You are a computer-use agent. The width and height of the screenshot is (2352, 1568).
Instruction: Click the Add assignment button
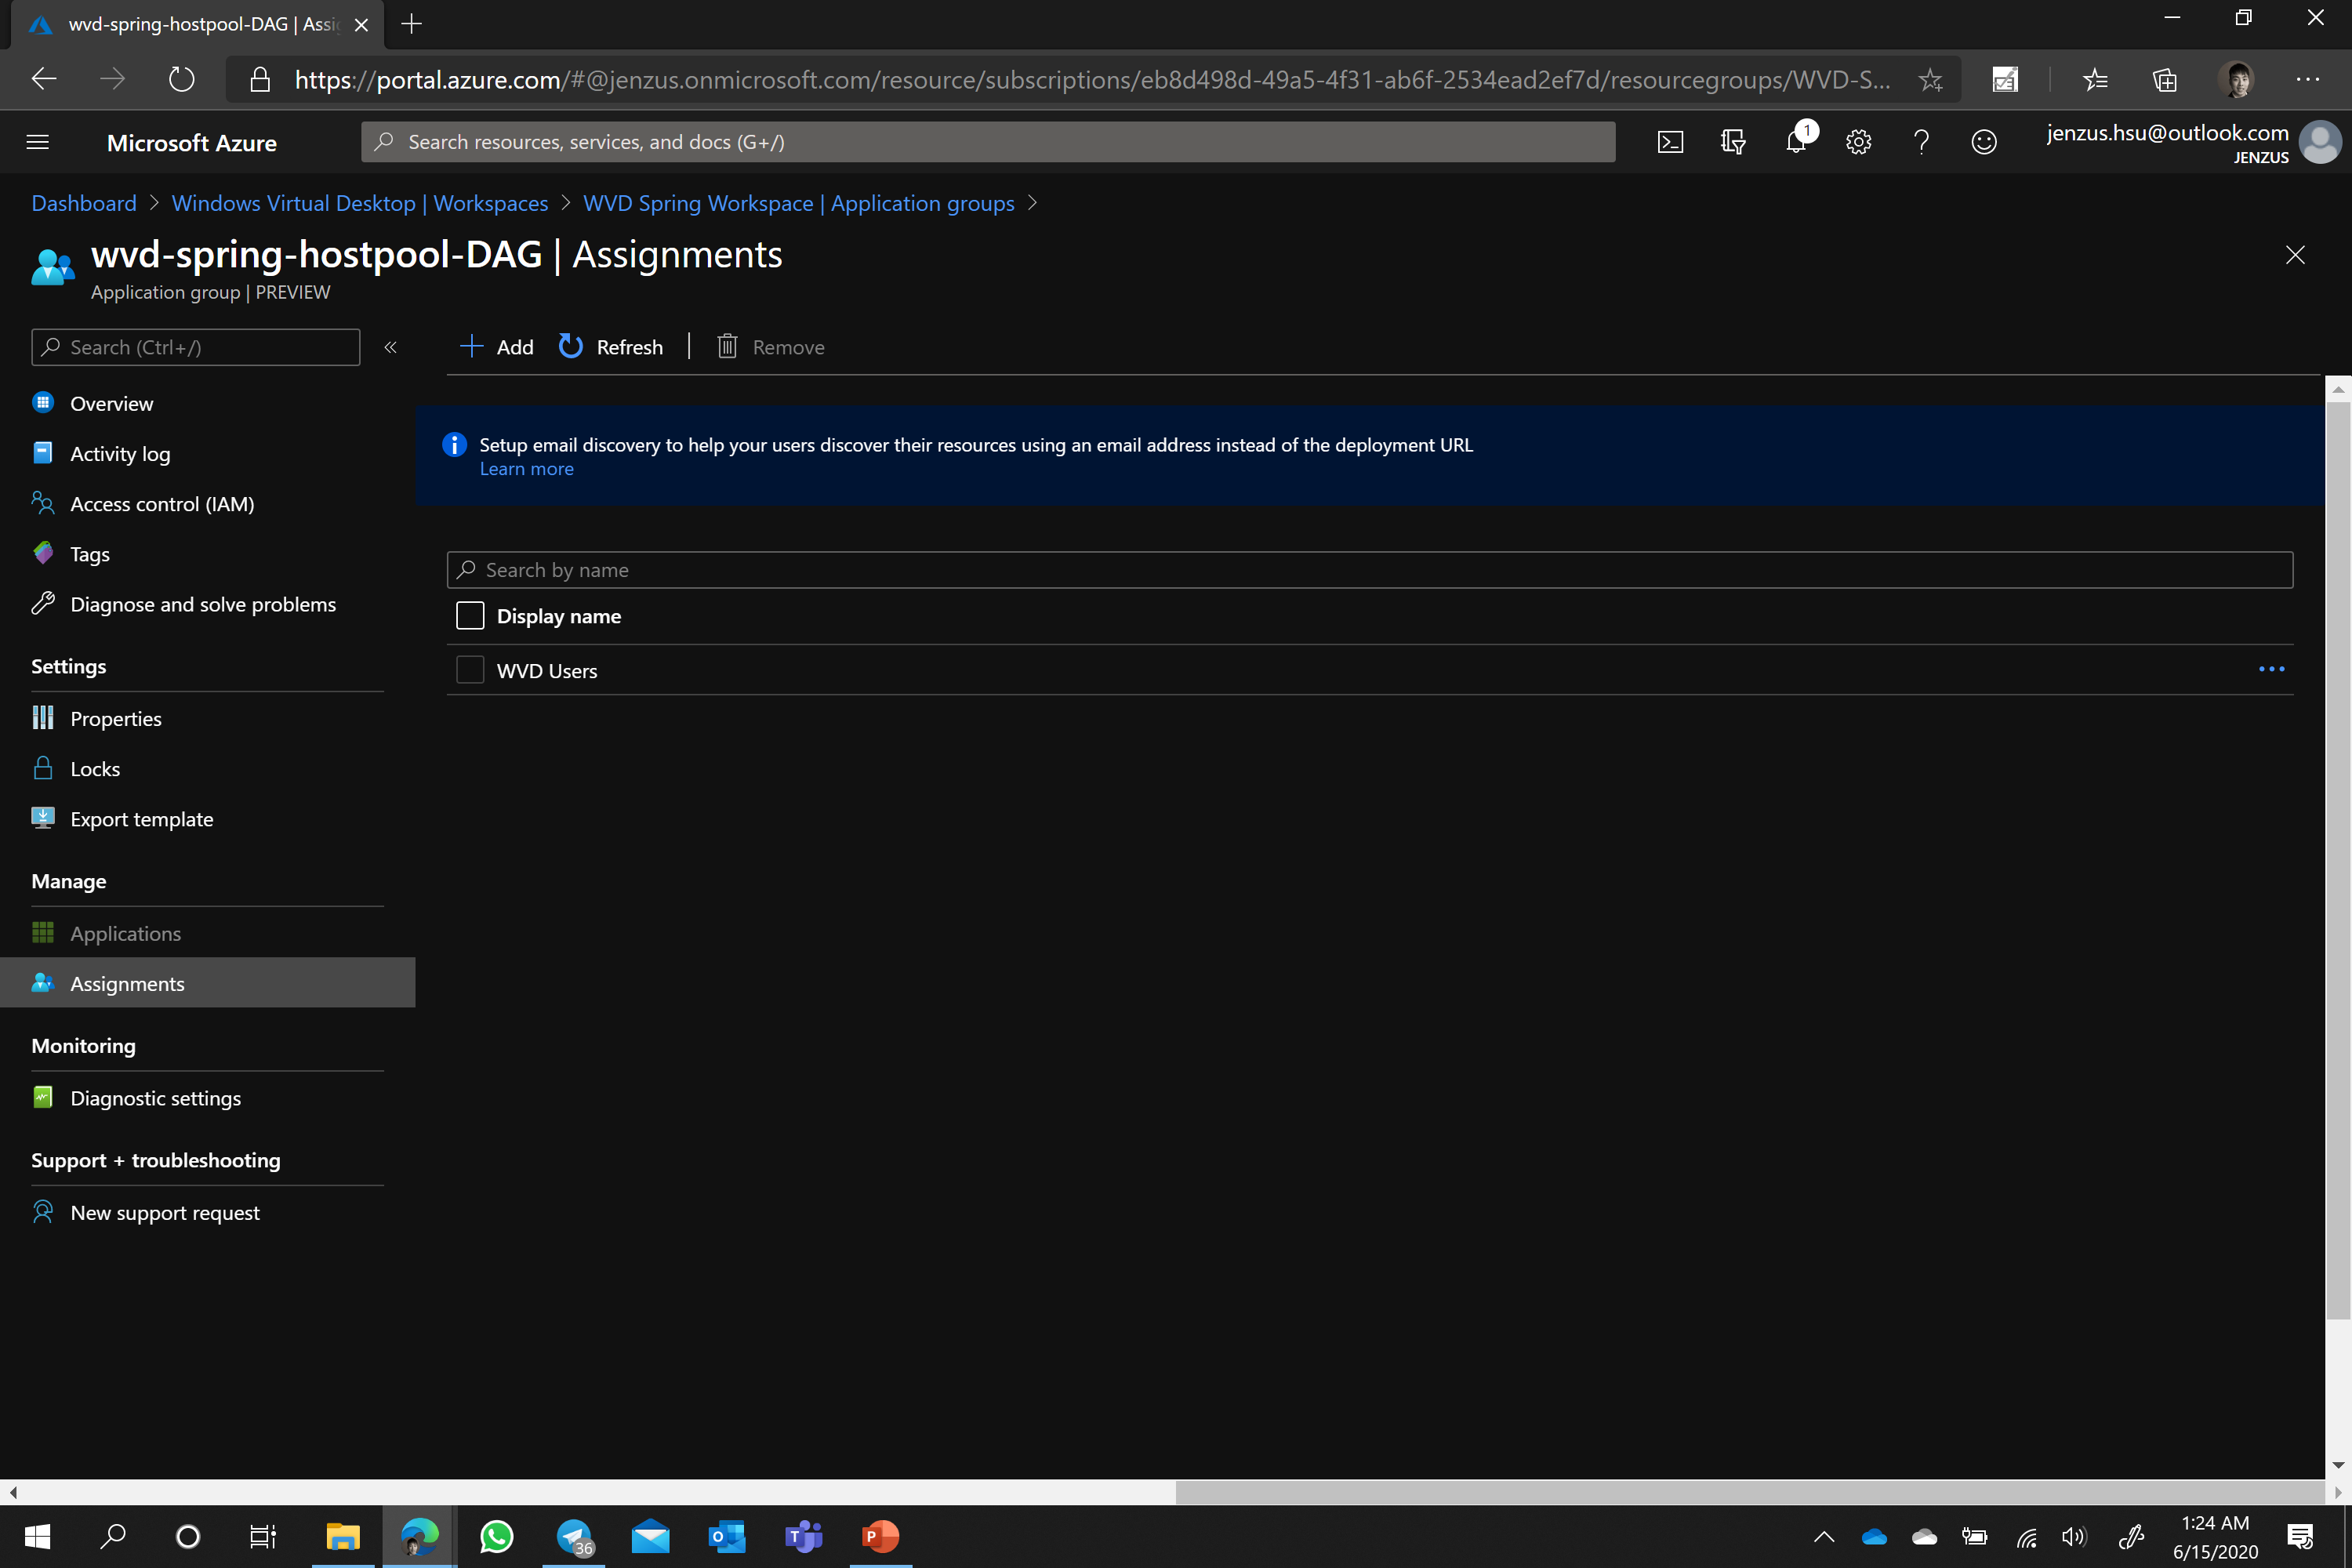[496, 347]
